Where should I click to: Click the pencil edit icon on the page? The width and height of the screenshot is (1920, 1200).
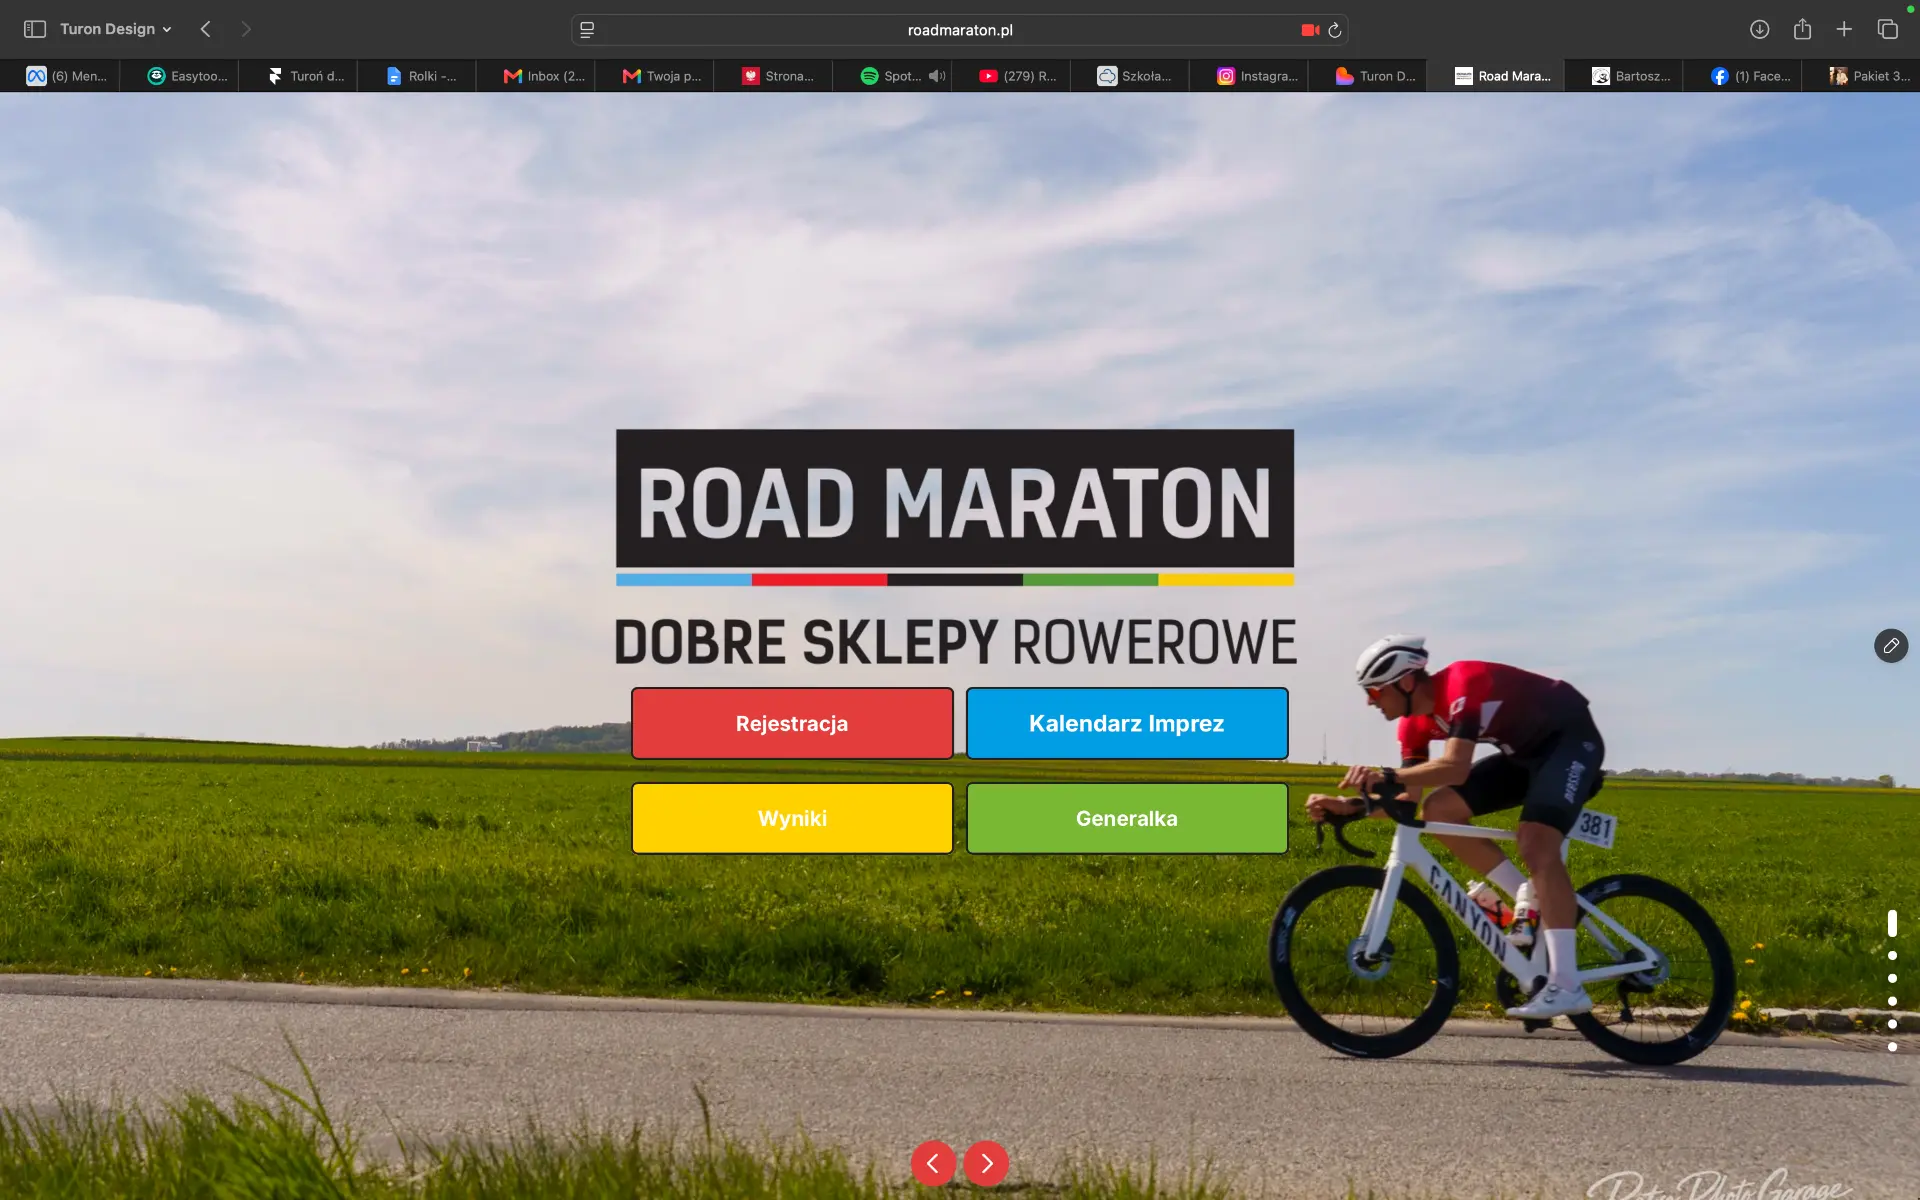[x=1891, y=646]
